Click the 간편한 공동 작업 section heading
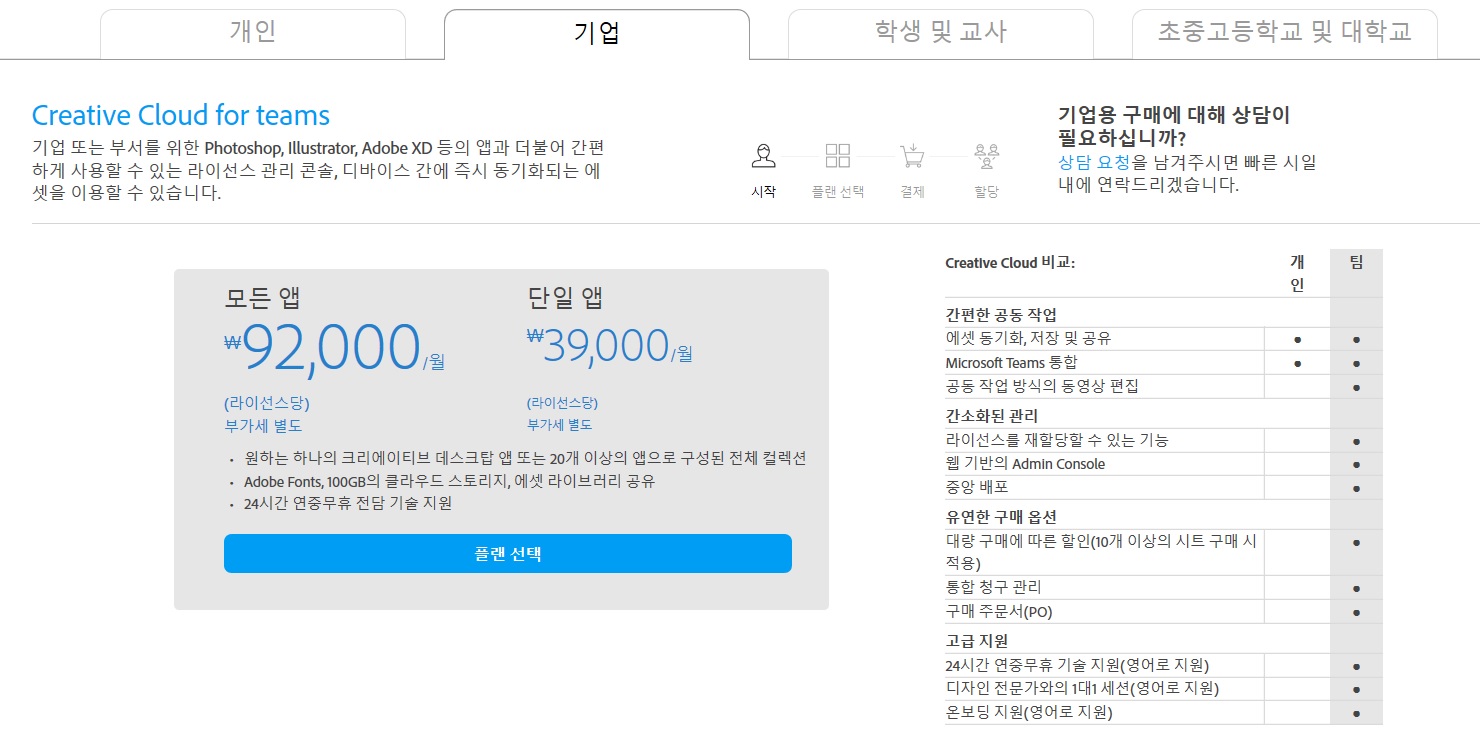This screenshot has height=743, width=1480. [1000, 314]
